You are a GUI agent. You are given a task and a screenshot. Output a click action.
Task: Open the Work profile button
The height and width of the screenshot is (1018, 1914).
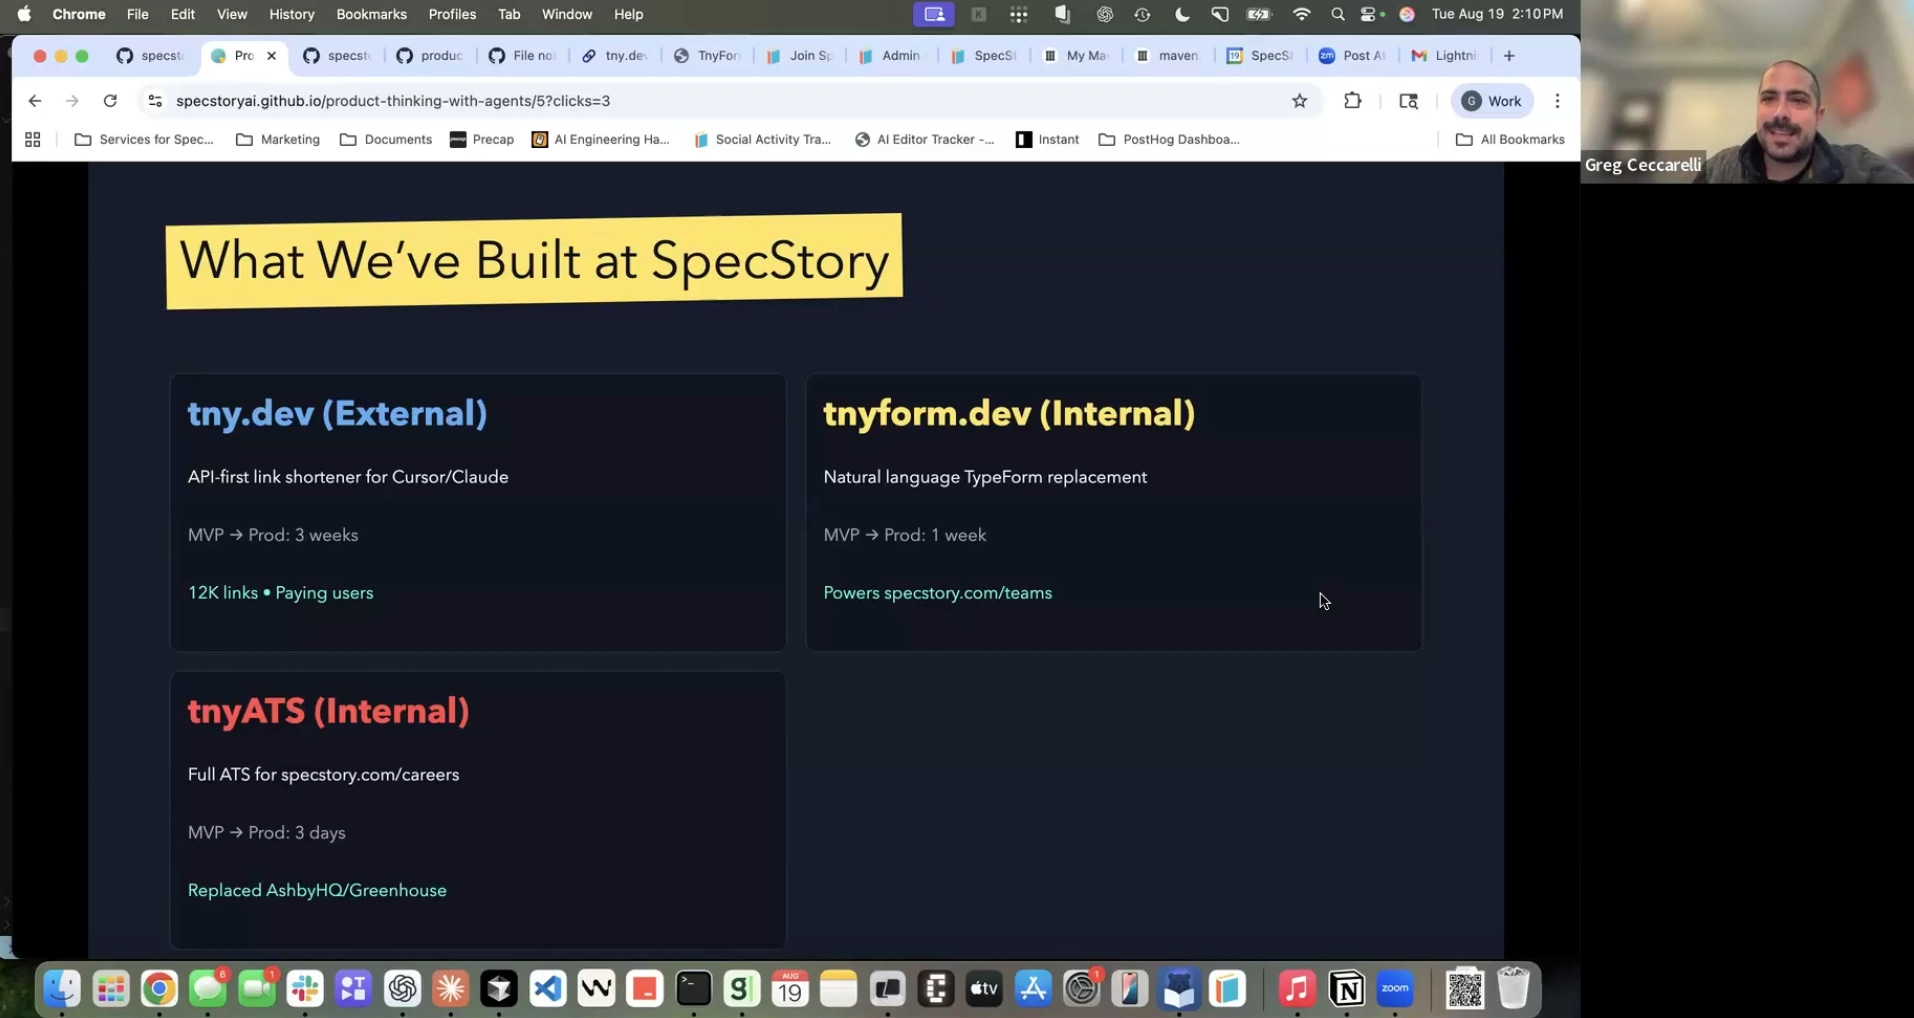[1491, 101]
